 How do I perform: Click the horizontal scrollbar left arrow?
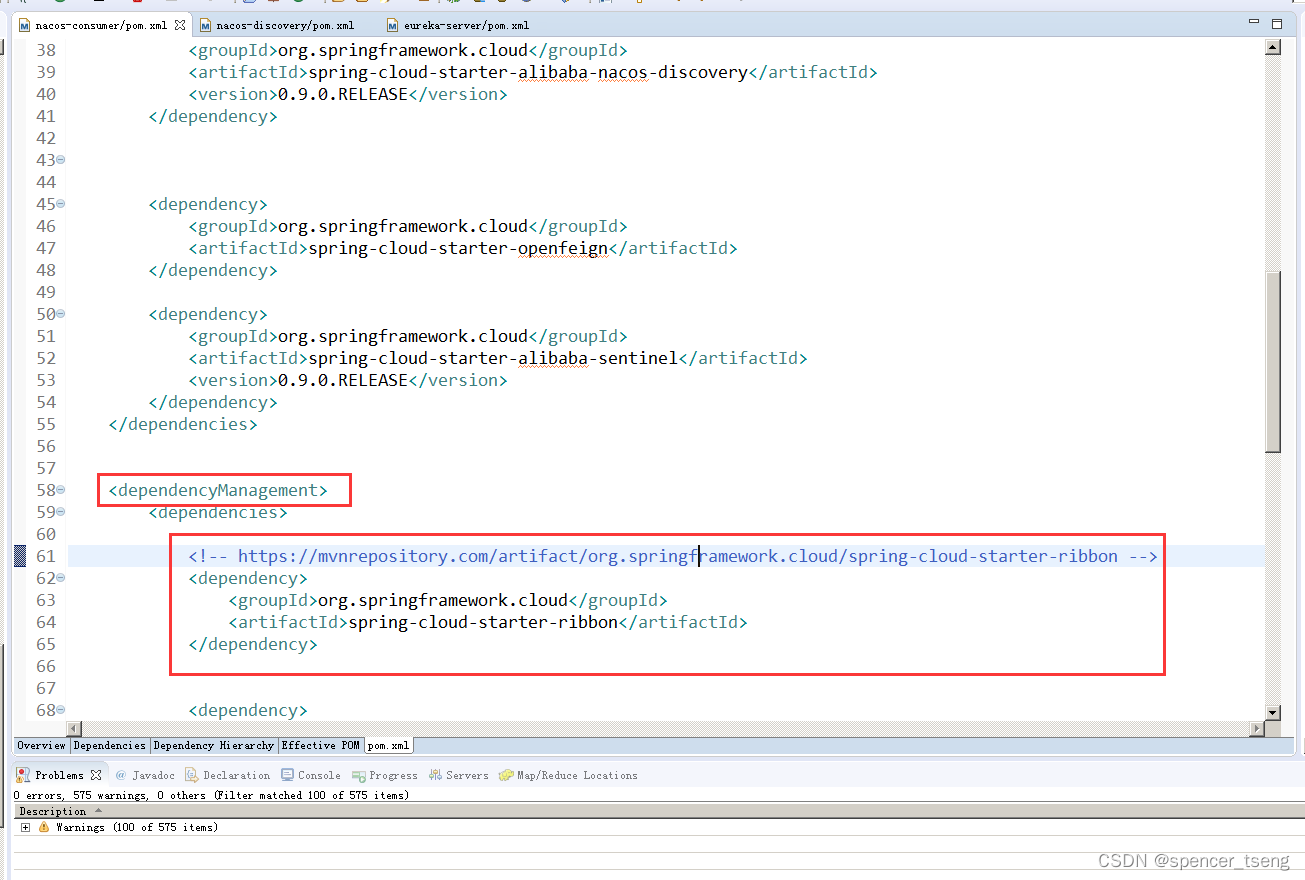point(73,729)
